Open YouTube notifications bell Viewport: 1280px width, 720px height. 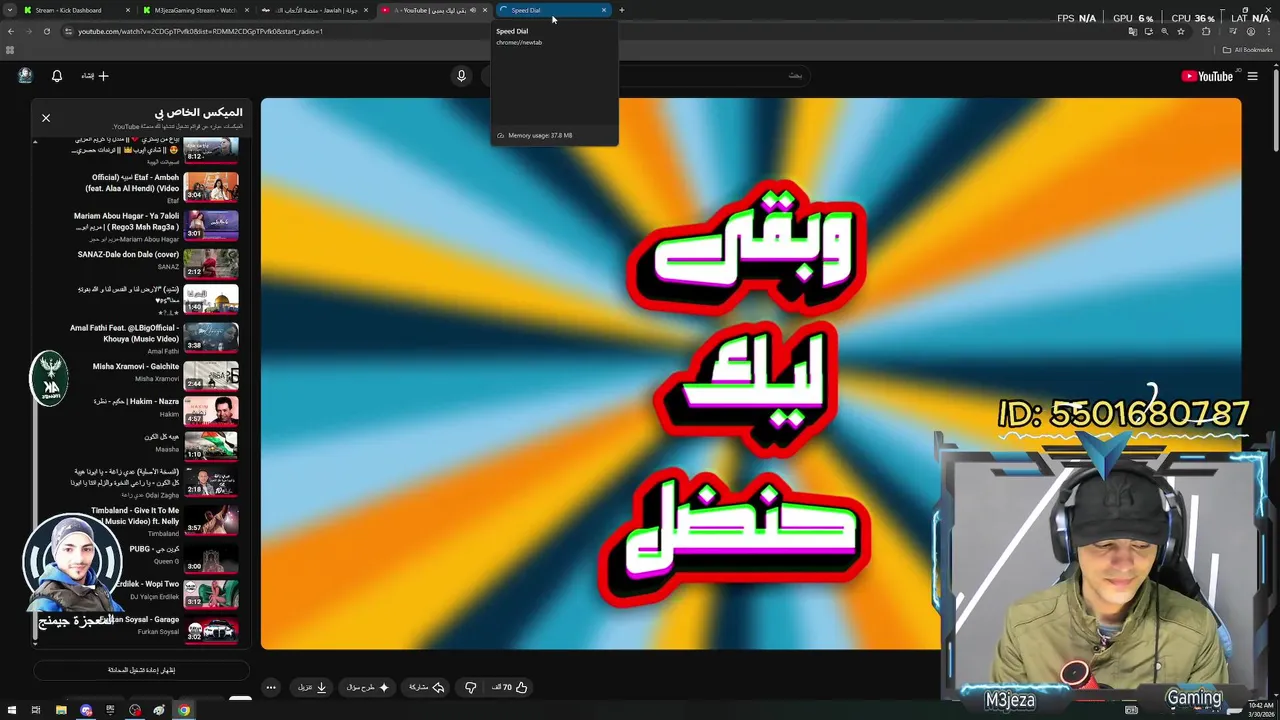[57, 76]
